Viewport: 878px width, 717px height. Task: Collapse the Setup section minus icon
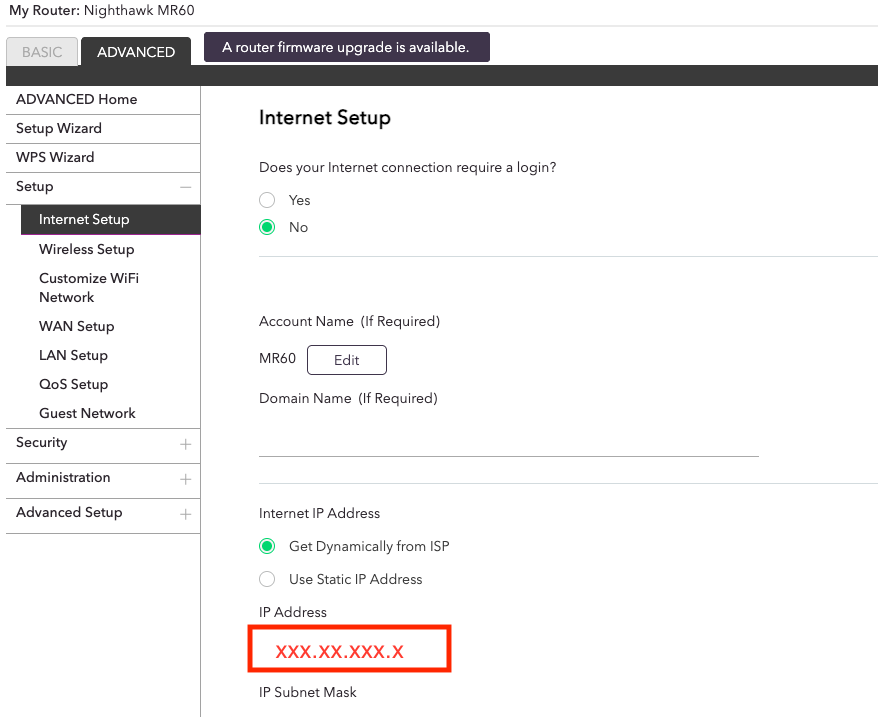185,187
